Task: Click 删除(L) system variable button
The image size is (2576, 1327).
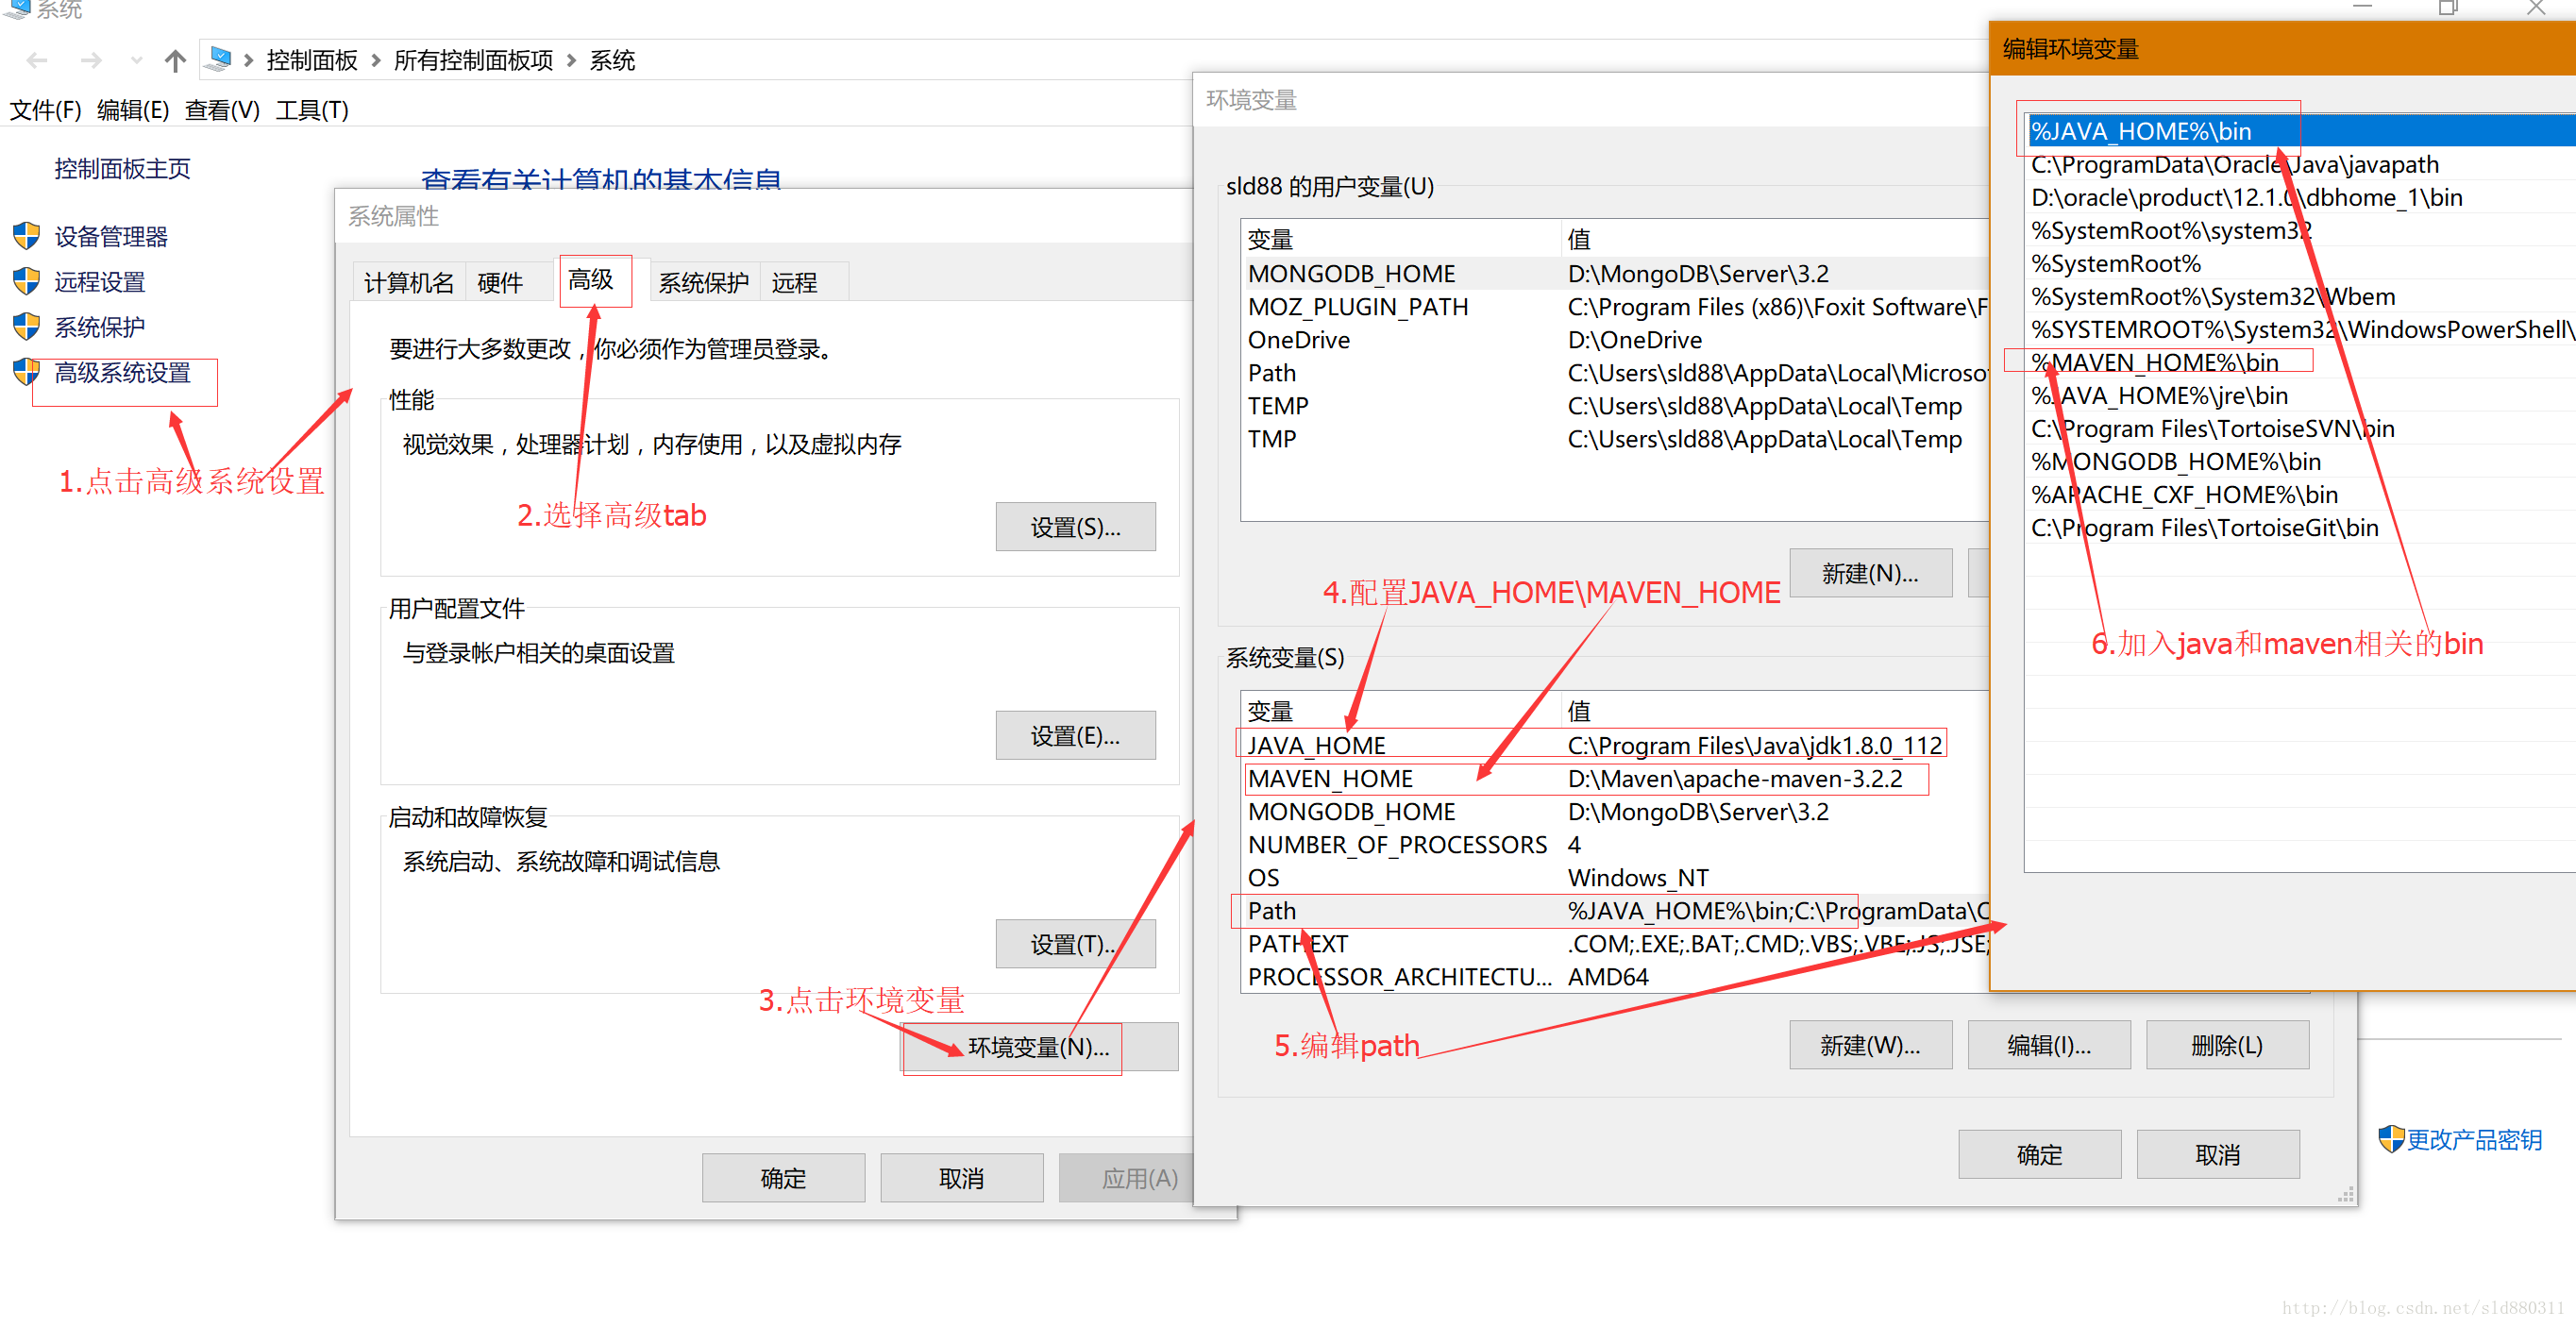Action: 2227,1045
